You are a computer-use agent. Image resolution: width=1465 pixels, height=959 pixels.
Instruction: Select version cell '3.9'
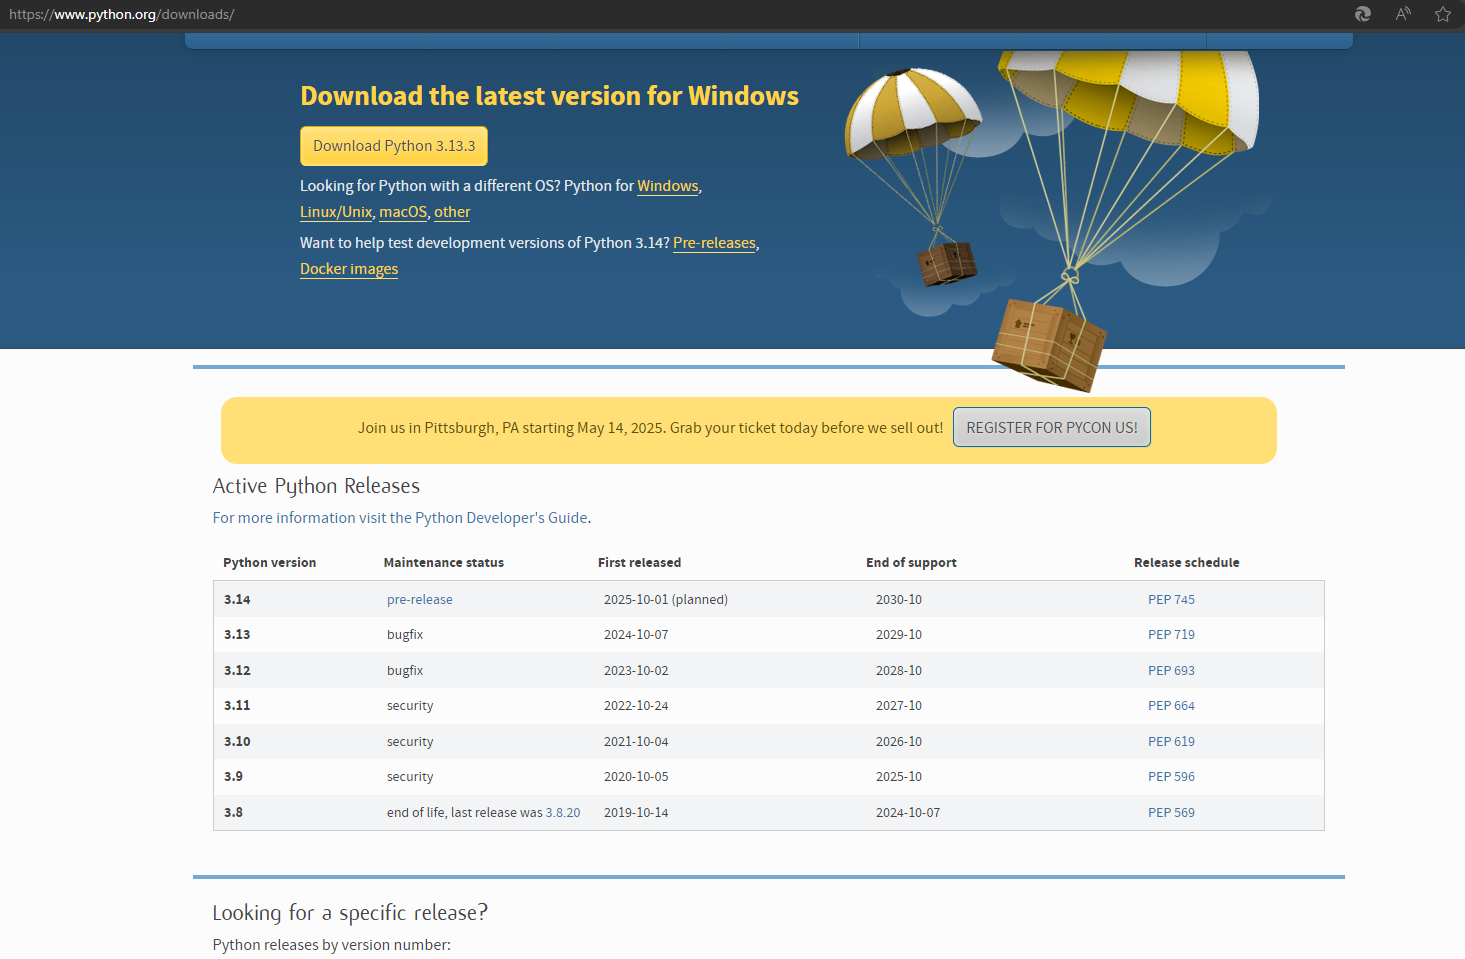[x=233, y=777]
